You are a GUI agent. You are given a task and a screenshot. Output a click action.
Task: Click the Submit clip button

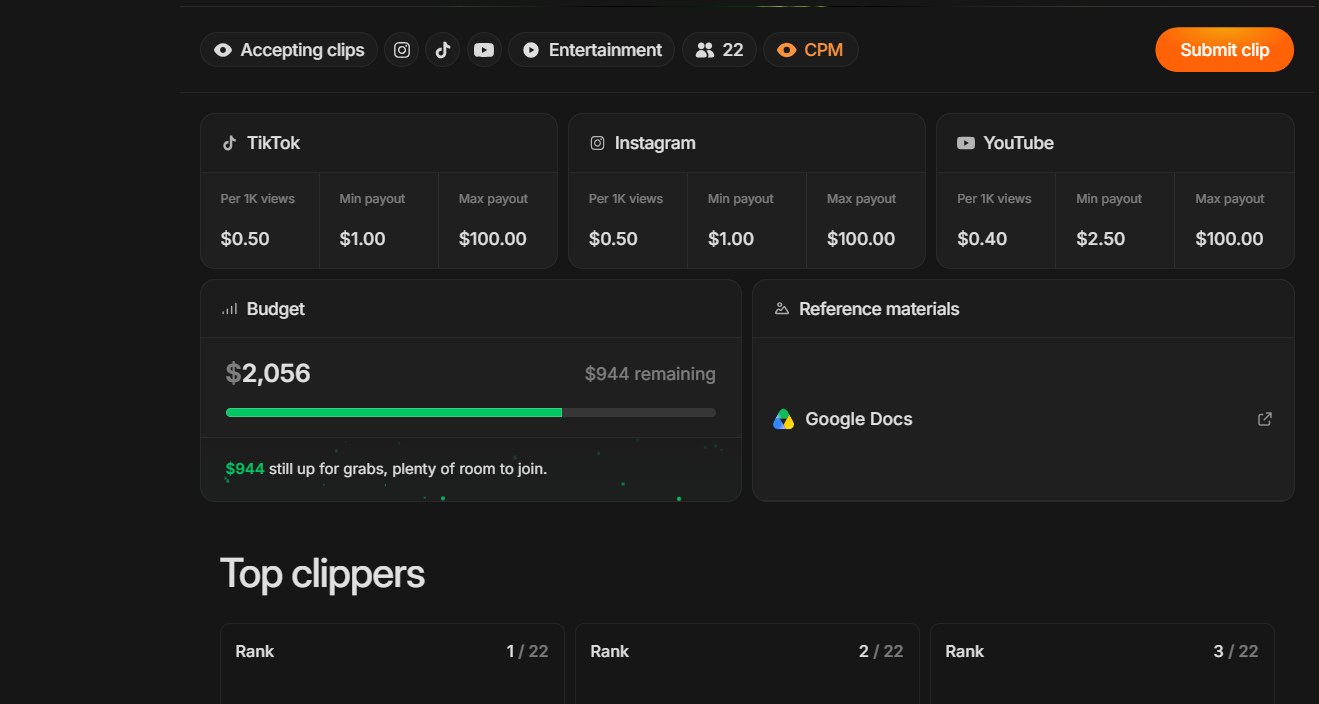tap(1224, 50)
